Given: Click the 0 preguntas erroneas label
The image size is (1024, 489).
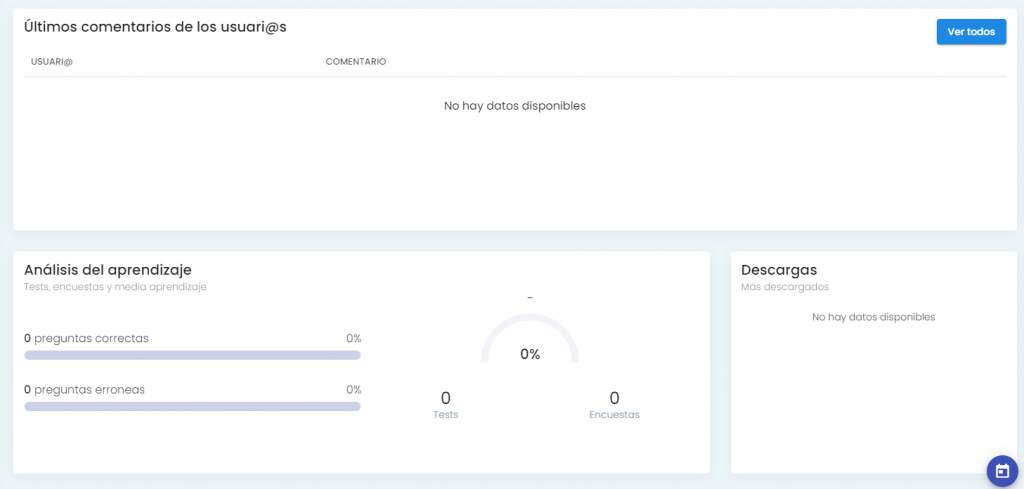Looking at the screenshot, I should click(84, 390).
